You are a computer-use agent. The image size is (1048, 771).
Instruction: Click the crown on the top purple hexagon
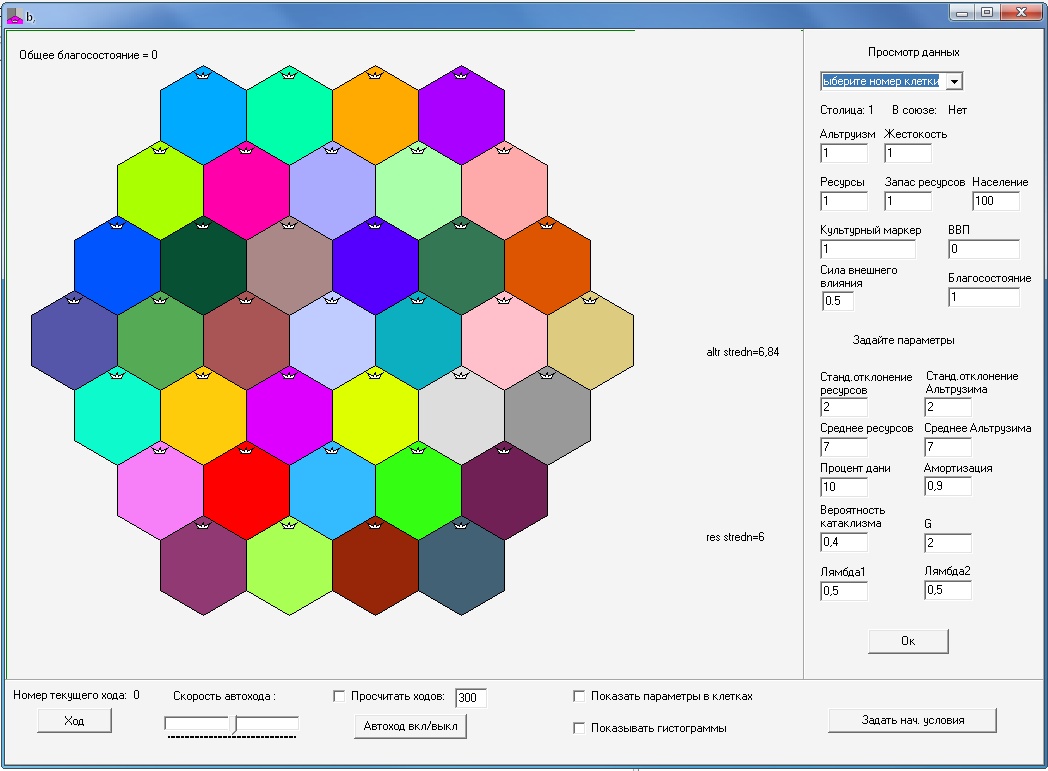pos(461,74)
